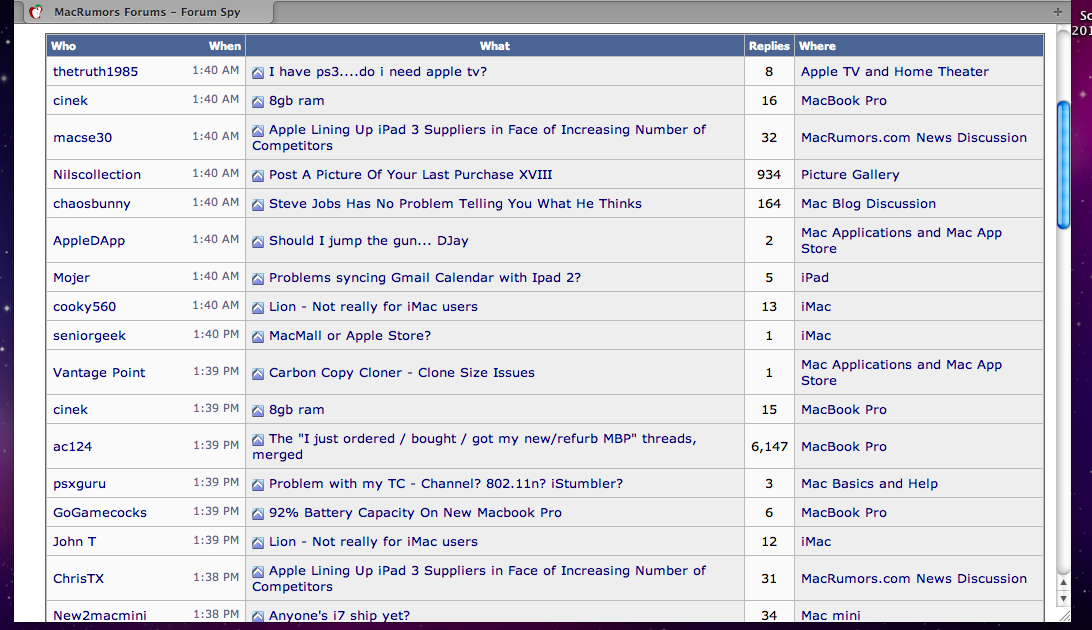Click the MacRumors apple favicon in the tab

pos(36,12)
